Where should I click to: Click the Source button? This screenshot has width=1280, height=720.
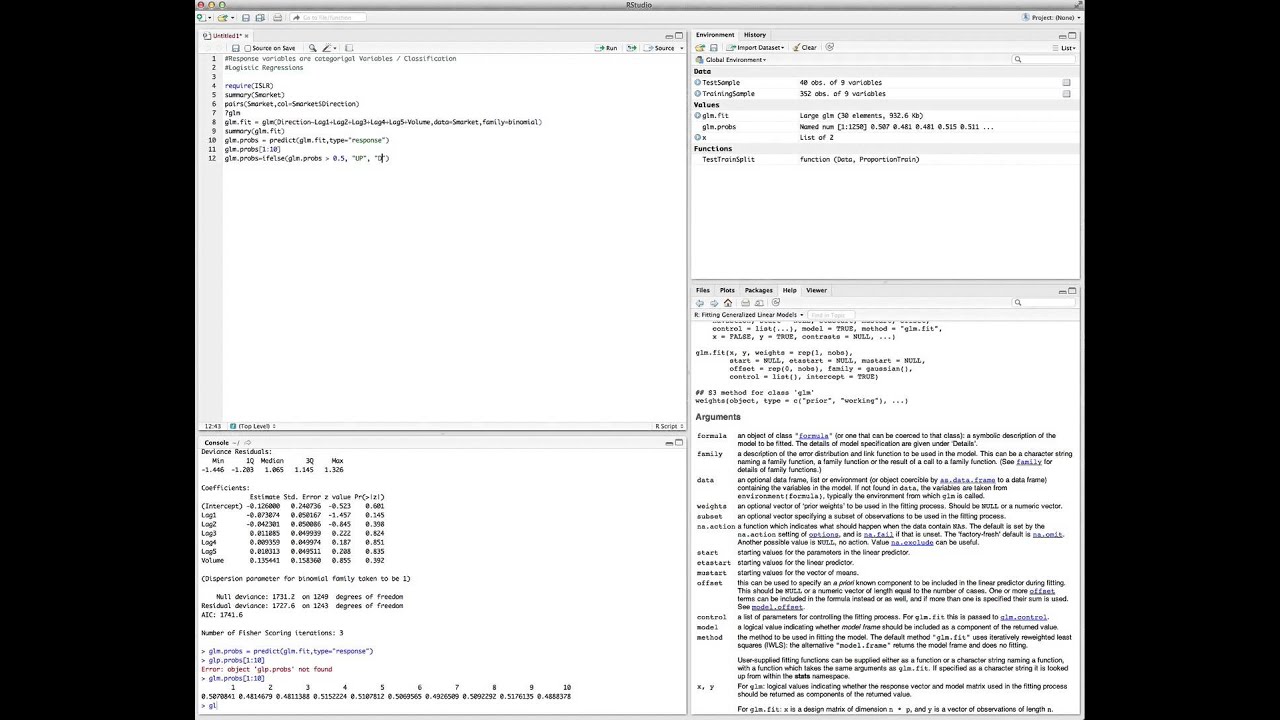(x=660, y=48)
